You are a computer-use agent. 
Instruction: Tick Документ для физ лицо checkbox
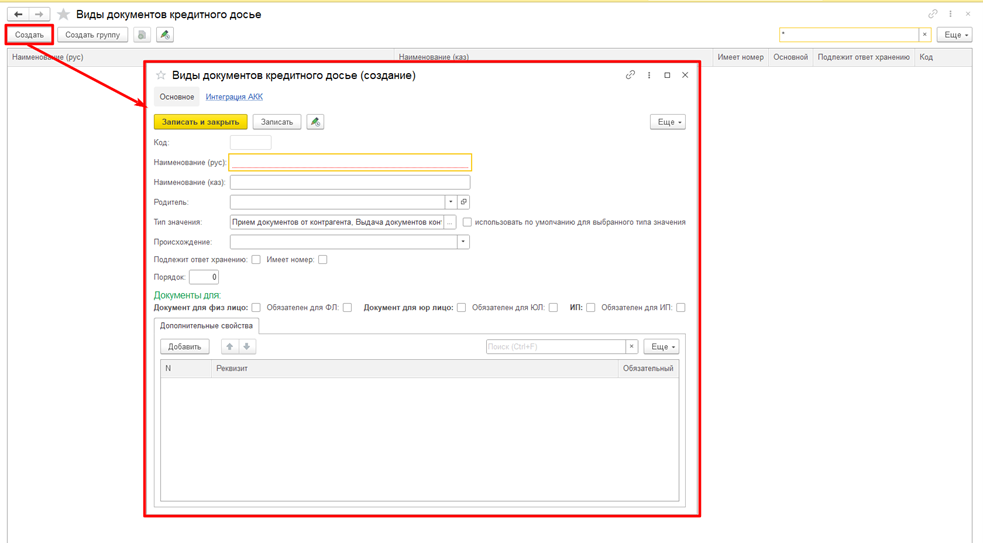coord(256,307)
